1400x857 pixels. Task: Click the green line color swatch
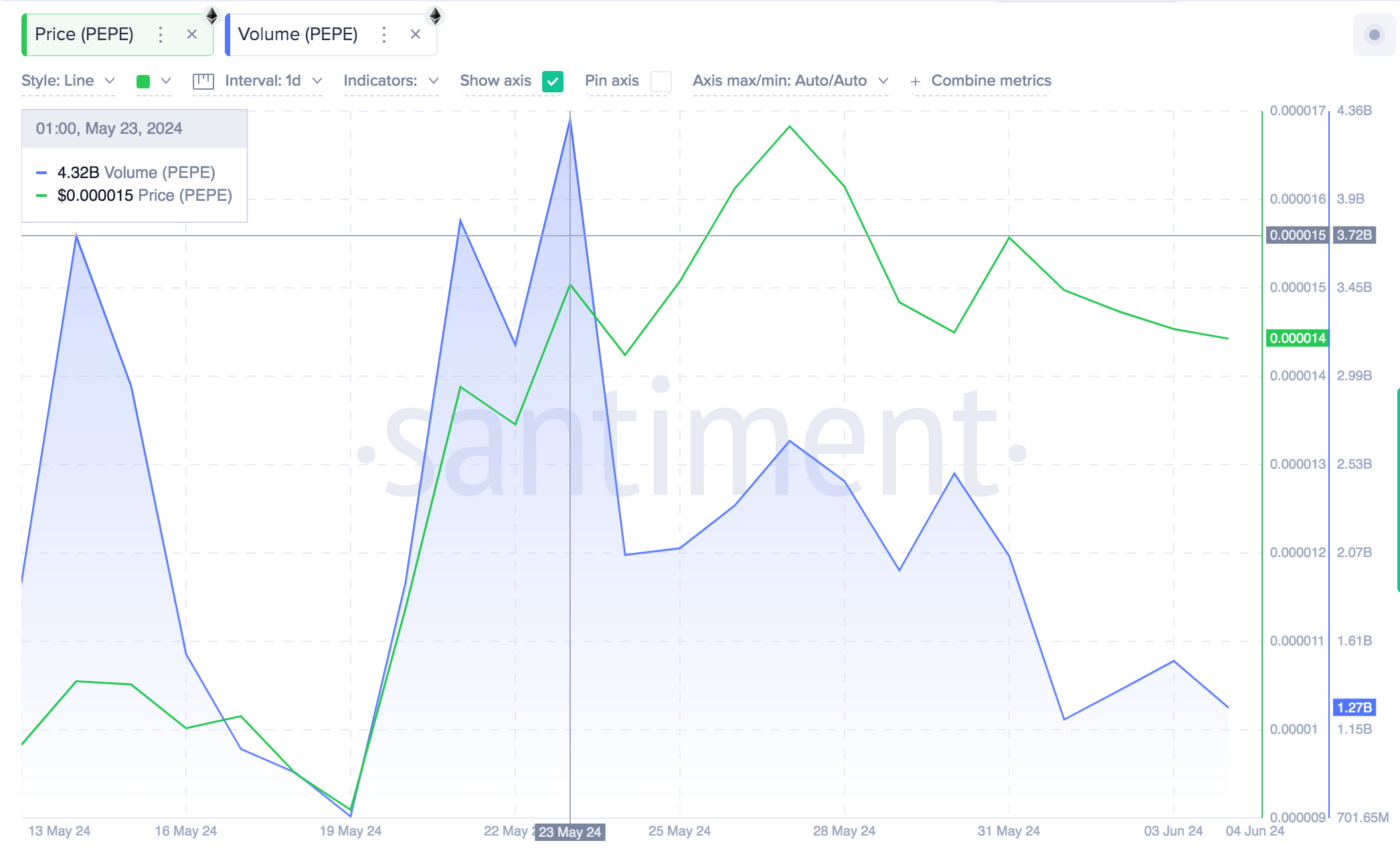(143, 81)
